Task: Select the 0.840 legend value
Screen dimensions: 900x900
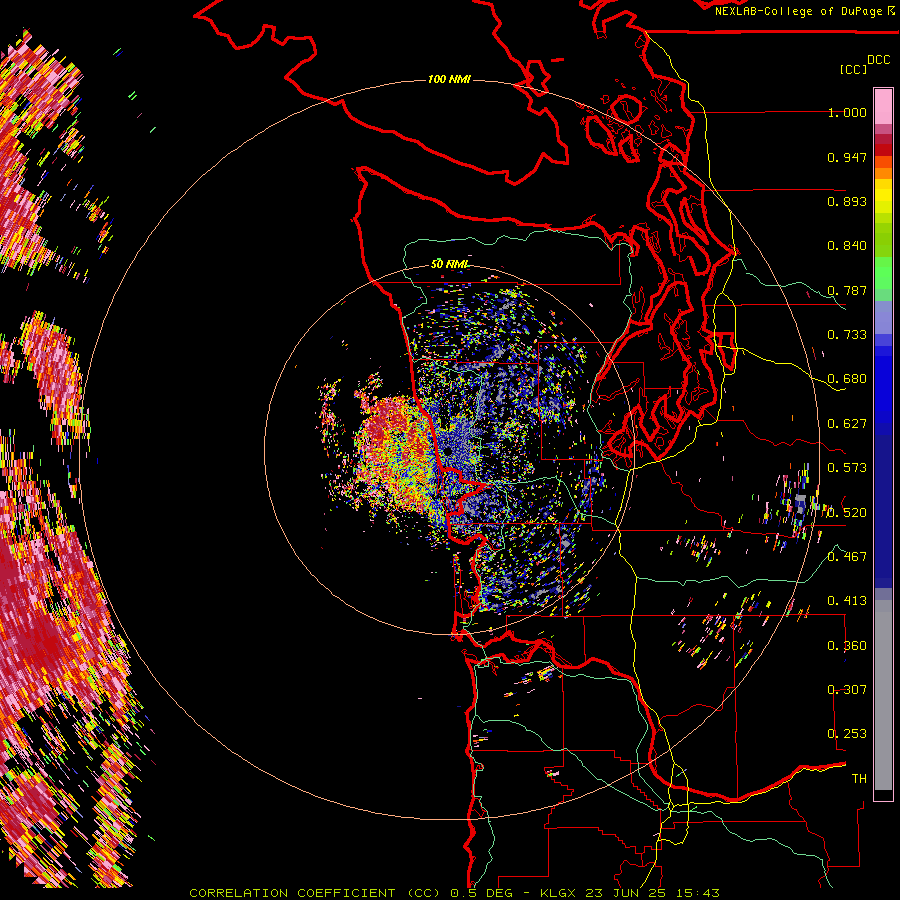Action: click(x=847, y=246)
